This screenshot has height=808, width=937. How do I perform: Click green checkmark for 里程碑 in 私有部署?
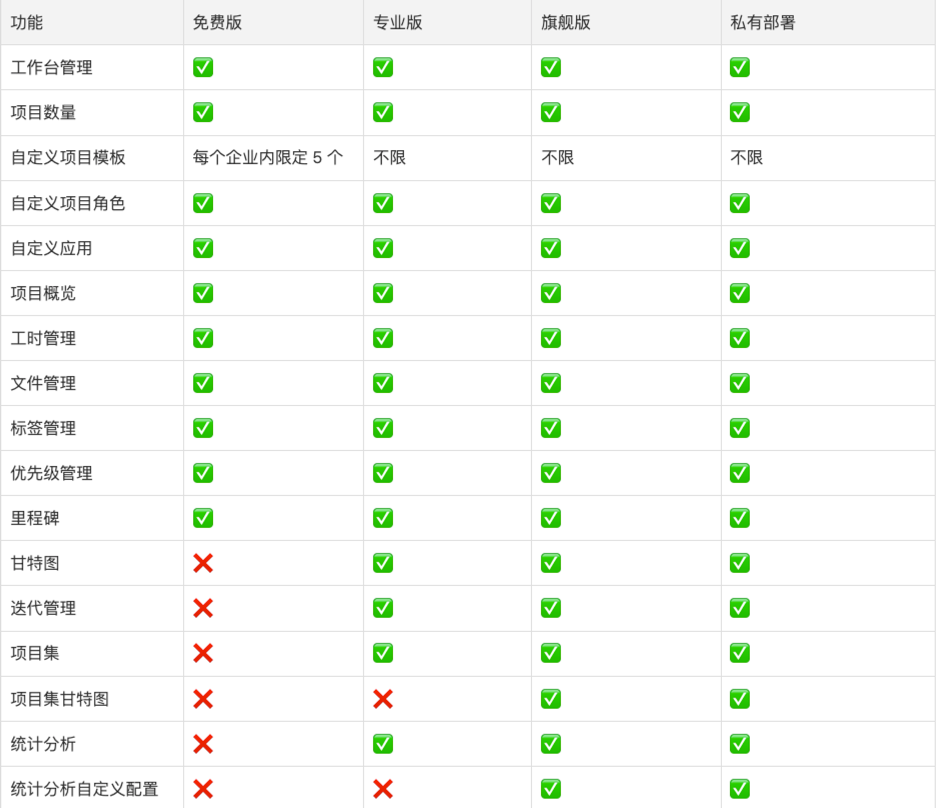pyautogui.click(x=740, y=518)
